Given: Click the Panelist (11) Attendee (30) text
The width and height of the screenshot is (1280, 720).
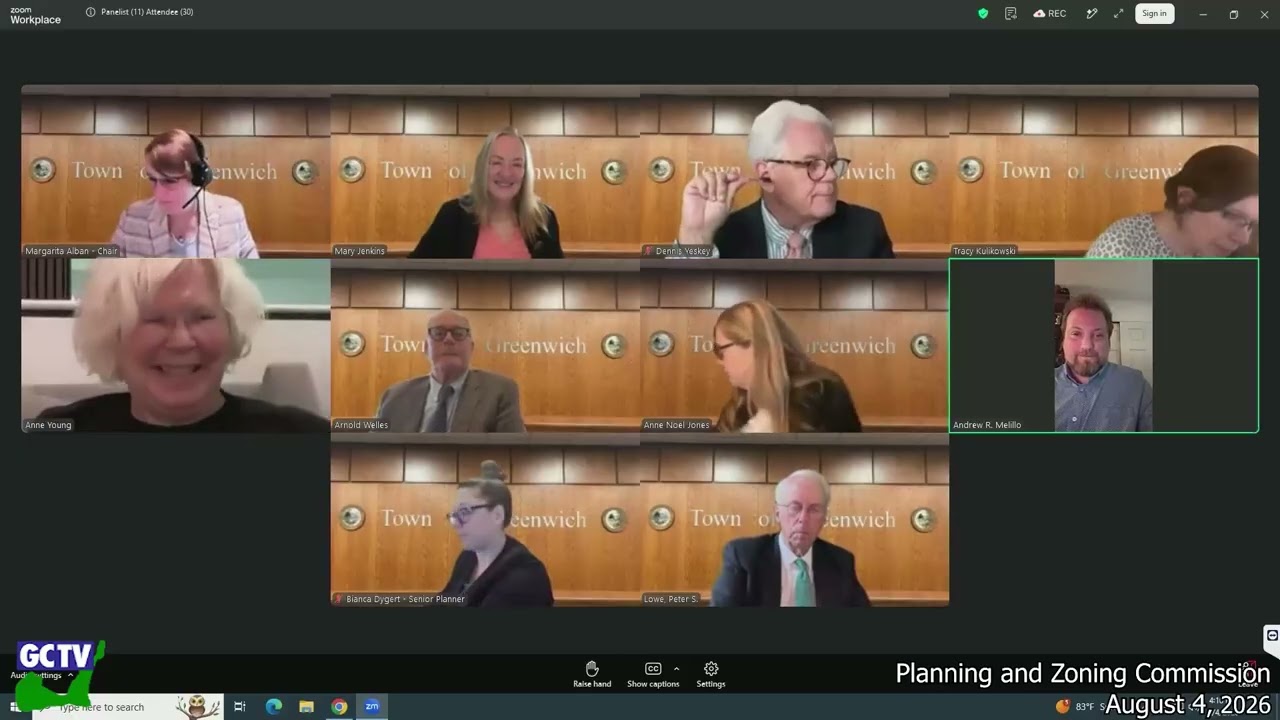Looking at the screenshot, I should 147,12.
